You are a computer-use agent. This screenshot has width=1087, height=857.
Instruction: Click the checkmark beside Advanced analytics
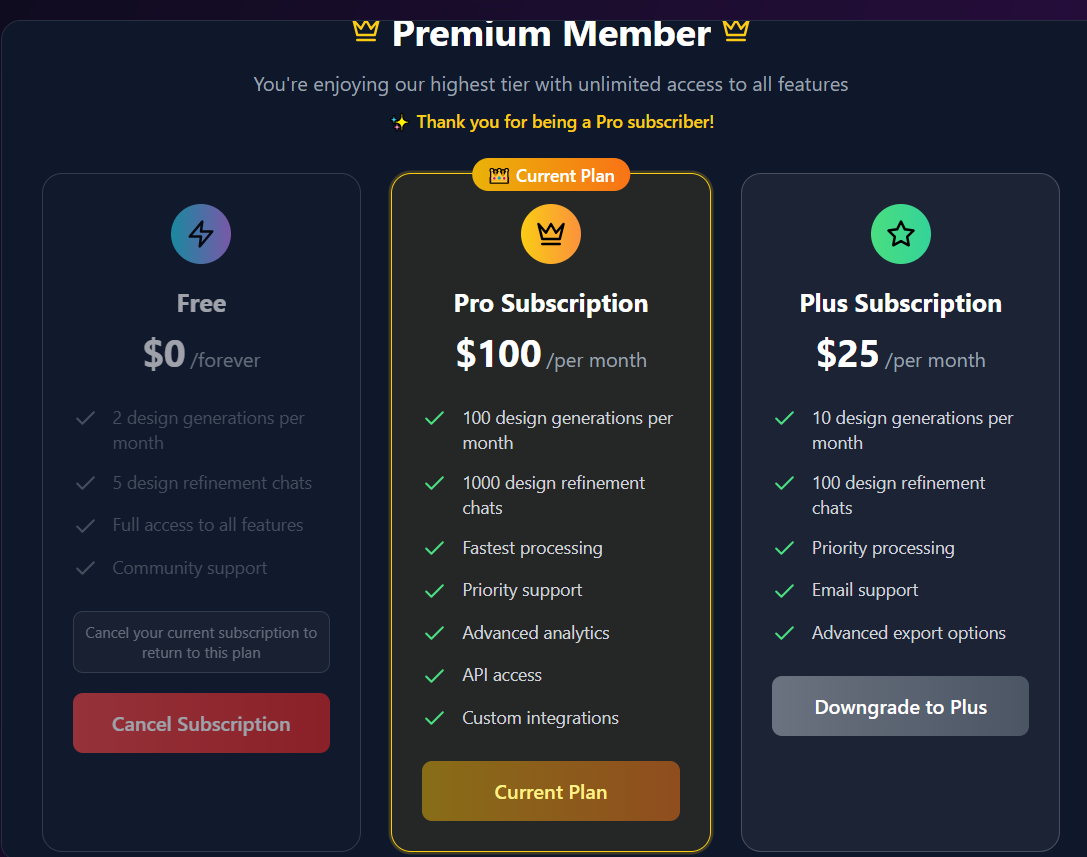434,633
